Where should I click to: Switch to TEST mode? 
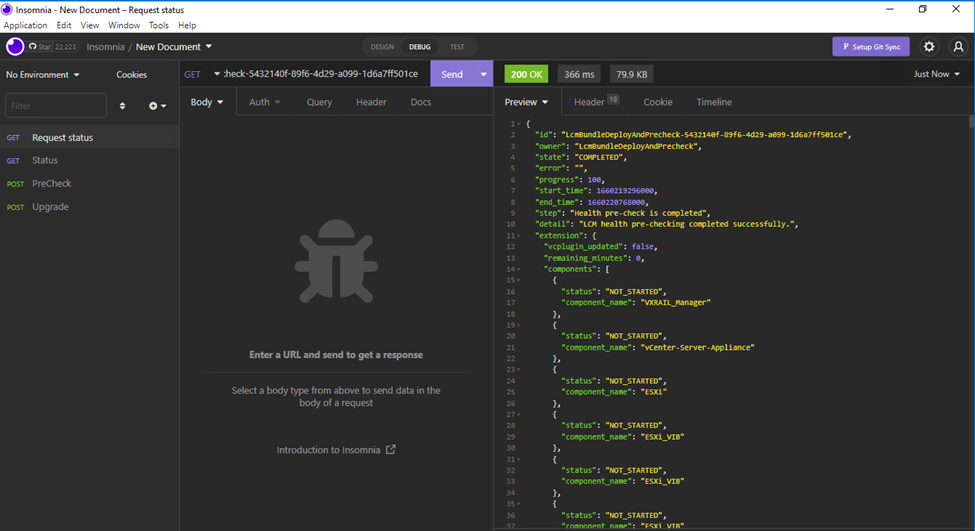[x=457, y=47]
